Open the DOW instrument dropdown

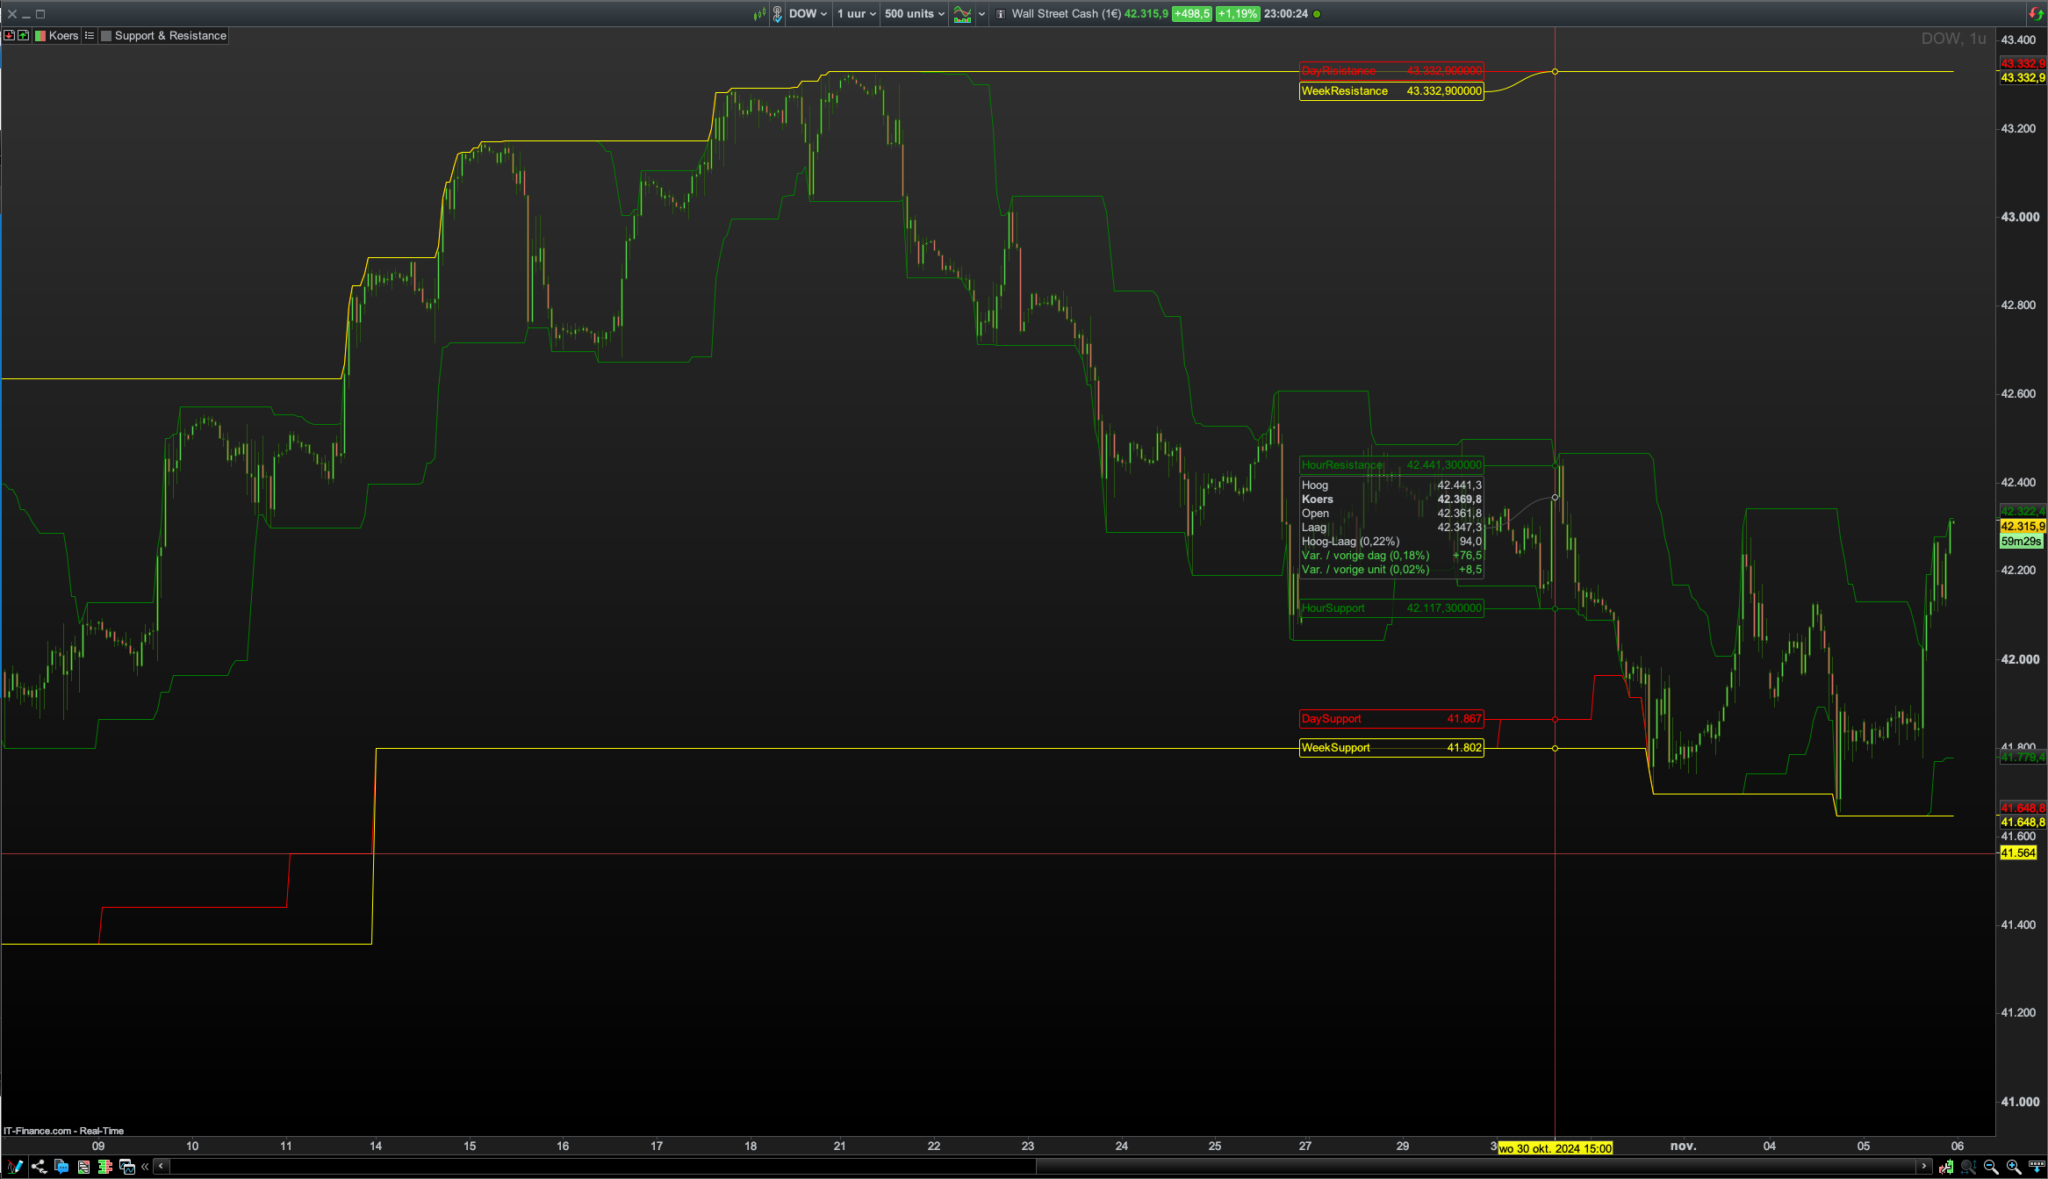[808, 14]
